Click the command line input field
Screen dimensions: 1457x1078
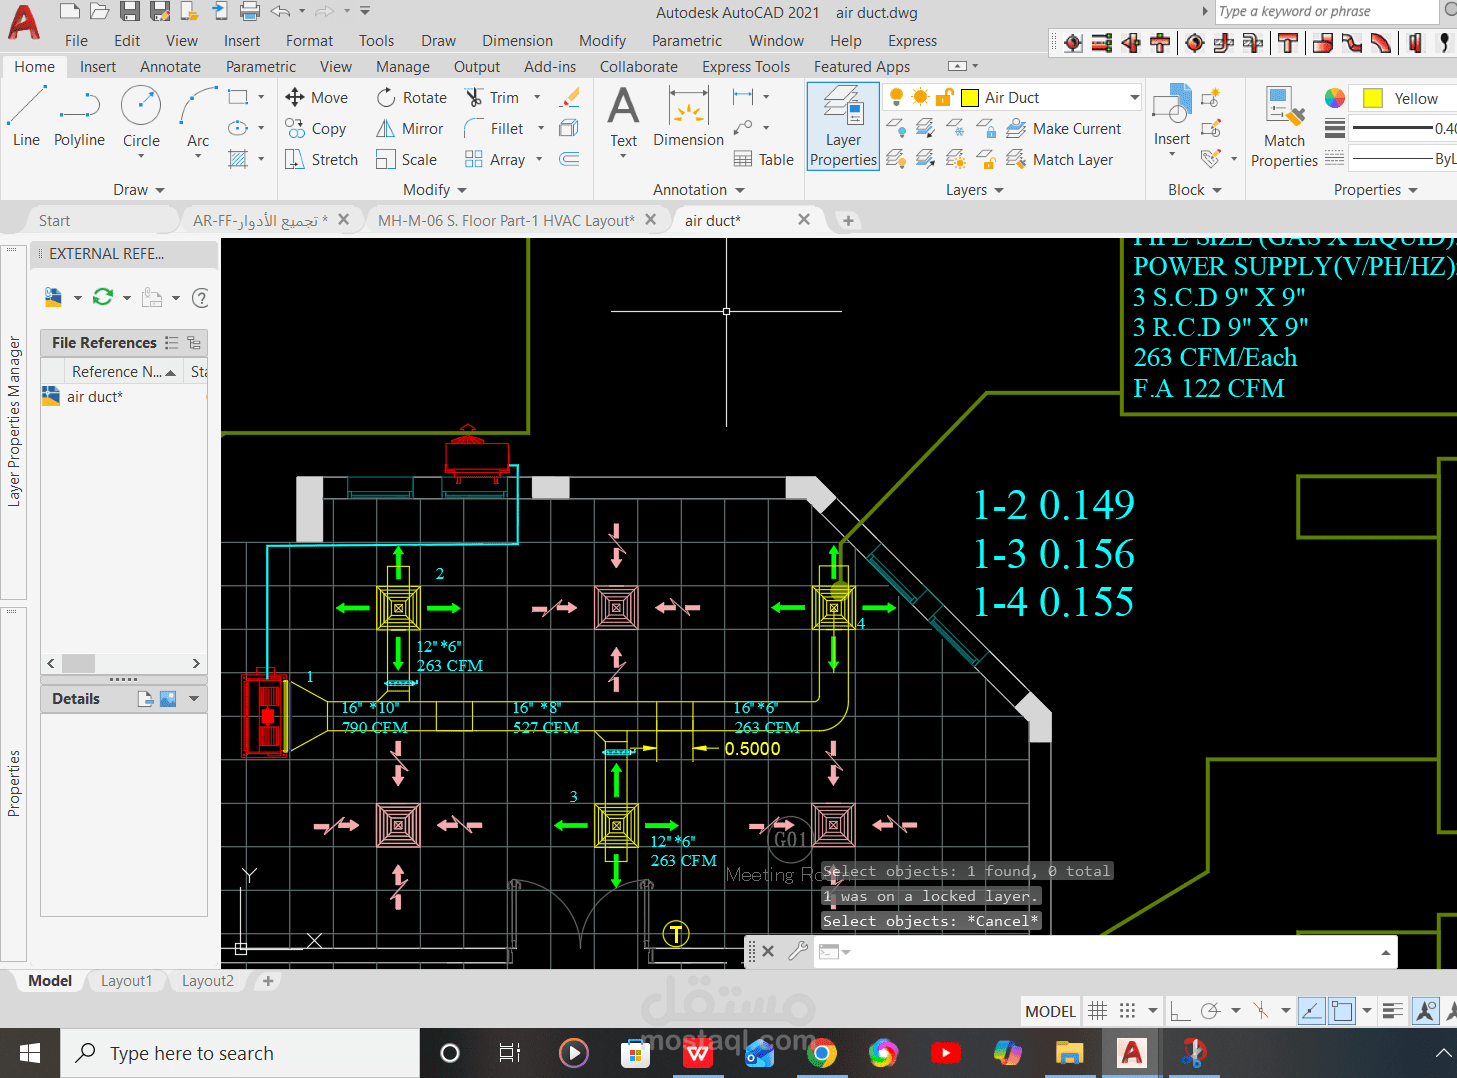[x=1110, y=951]
